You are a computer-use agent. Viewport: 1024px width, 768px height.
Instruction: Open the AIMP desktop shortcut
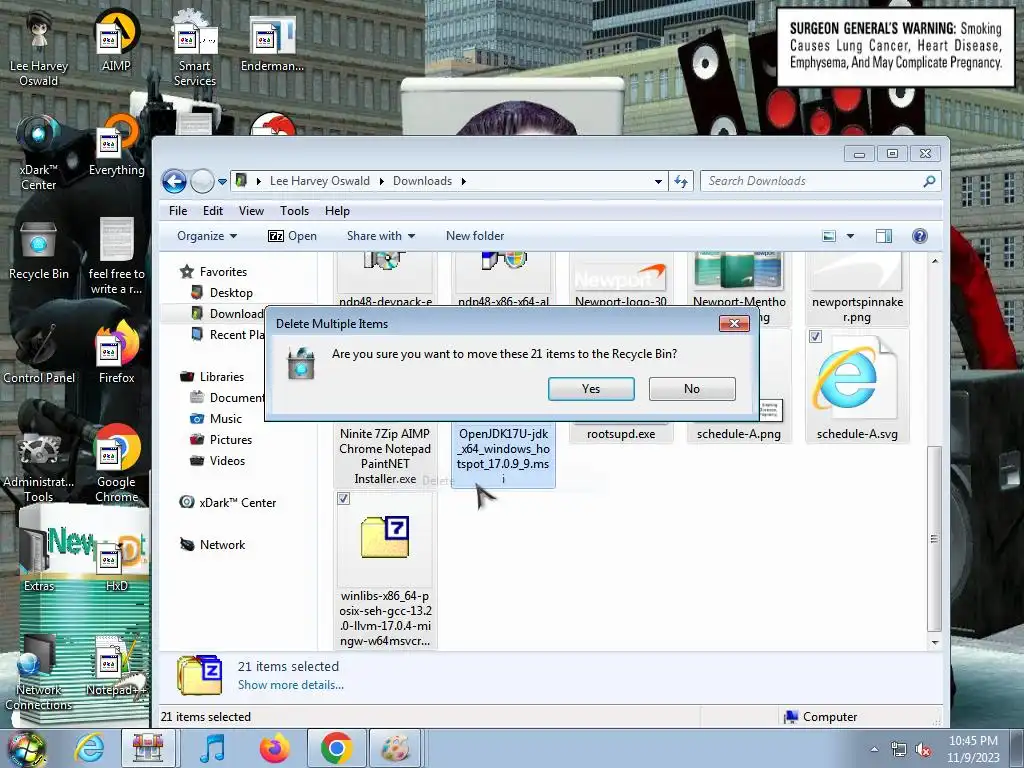click(116, 40)
